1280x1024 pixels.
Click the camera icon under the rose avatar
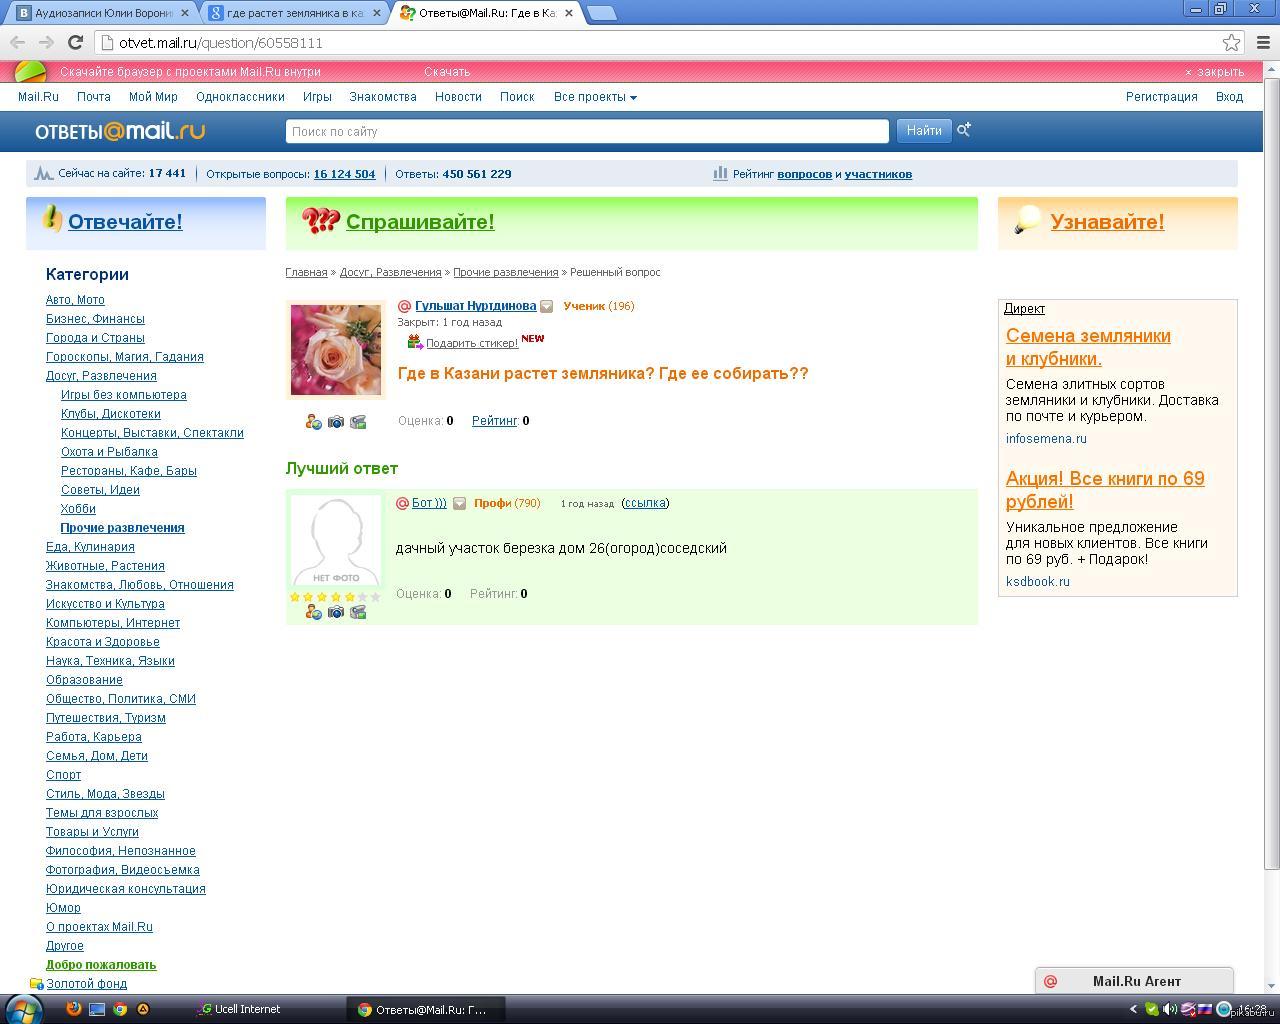tap(336, 423)
